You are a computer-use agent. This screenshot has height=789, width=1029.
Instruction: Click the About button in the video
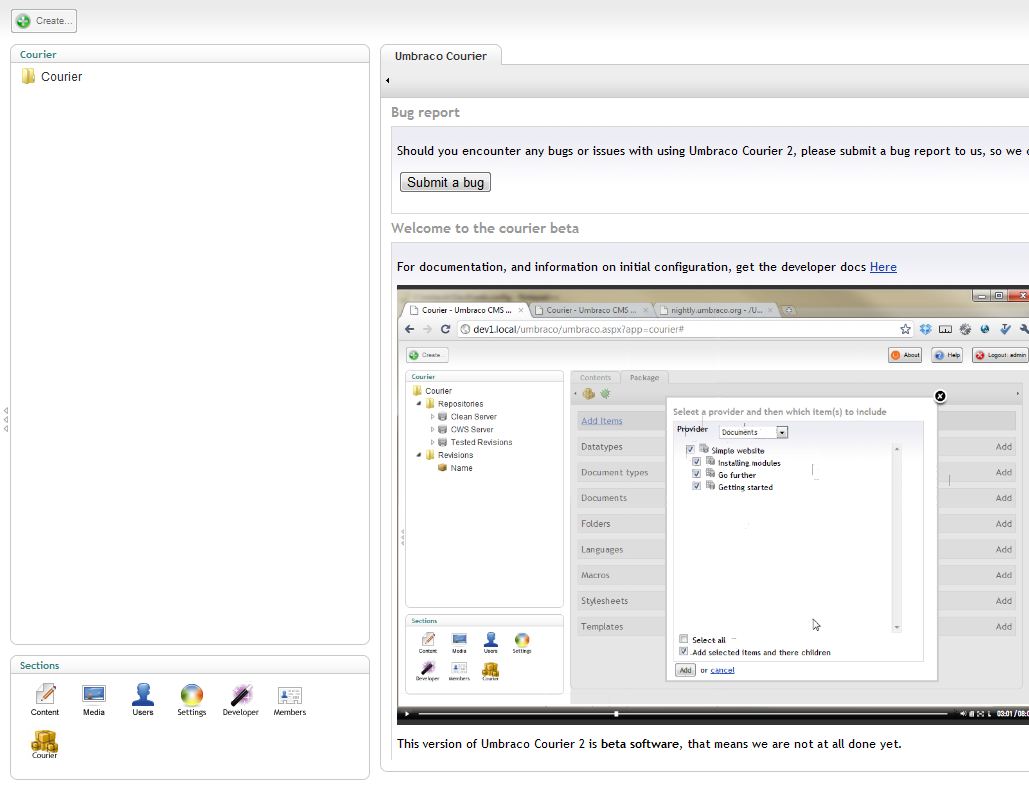905,355
